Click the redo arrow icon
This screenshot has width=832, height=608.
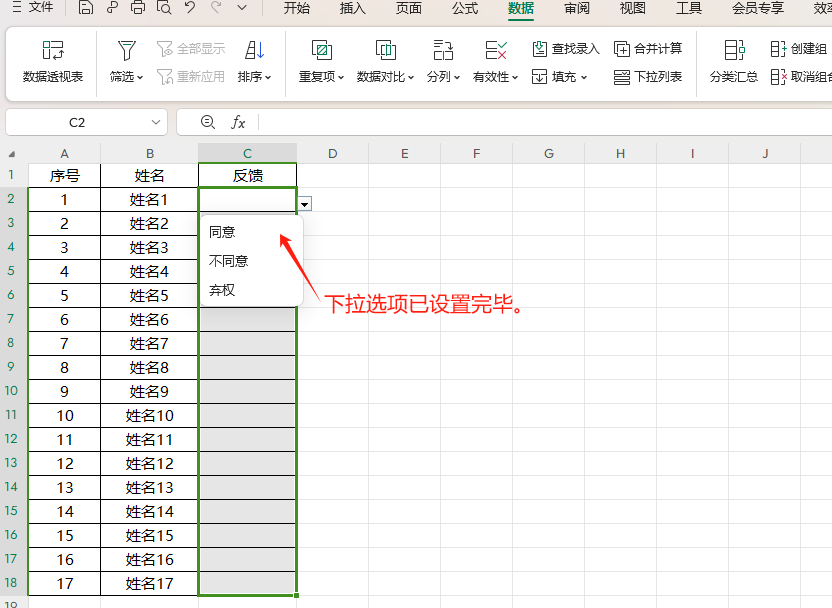[x=216, y=7]
